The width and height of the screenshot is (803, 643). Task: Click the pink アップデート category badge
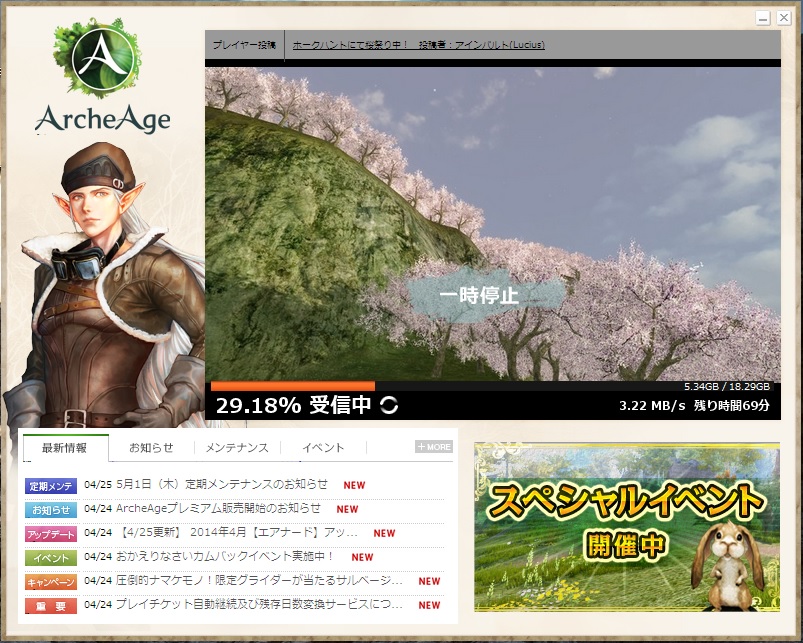(x=51, y=534)
